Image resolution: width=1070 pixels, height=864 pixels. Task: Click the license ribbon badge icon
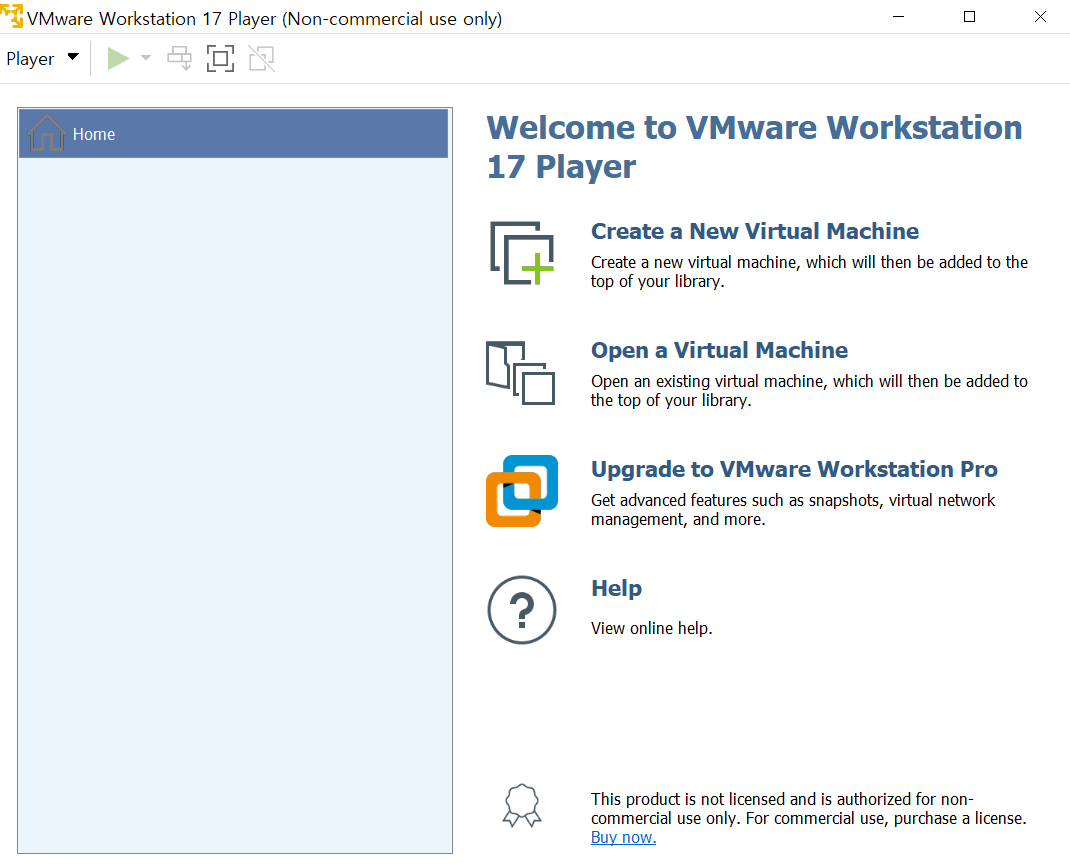pos(522,806)
